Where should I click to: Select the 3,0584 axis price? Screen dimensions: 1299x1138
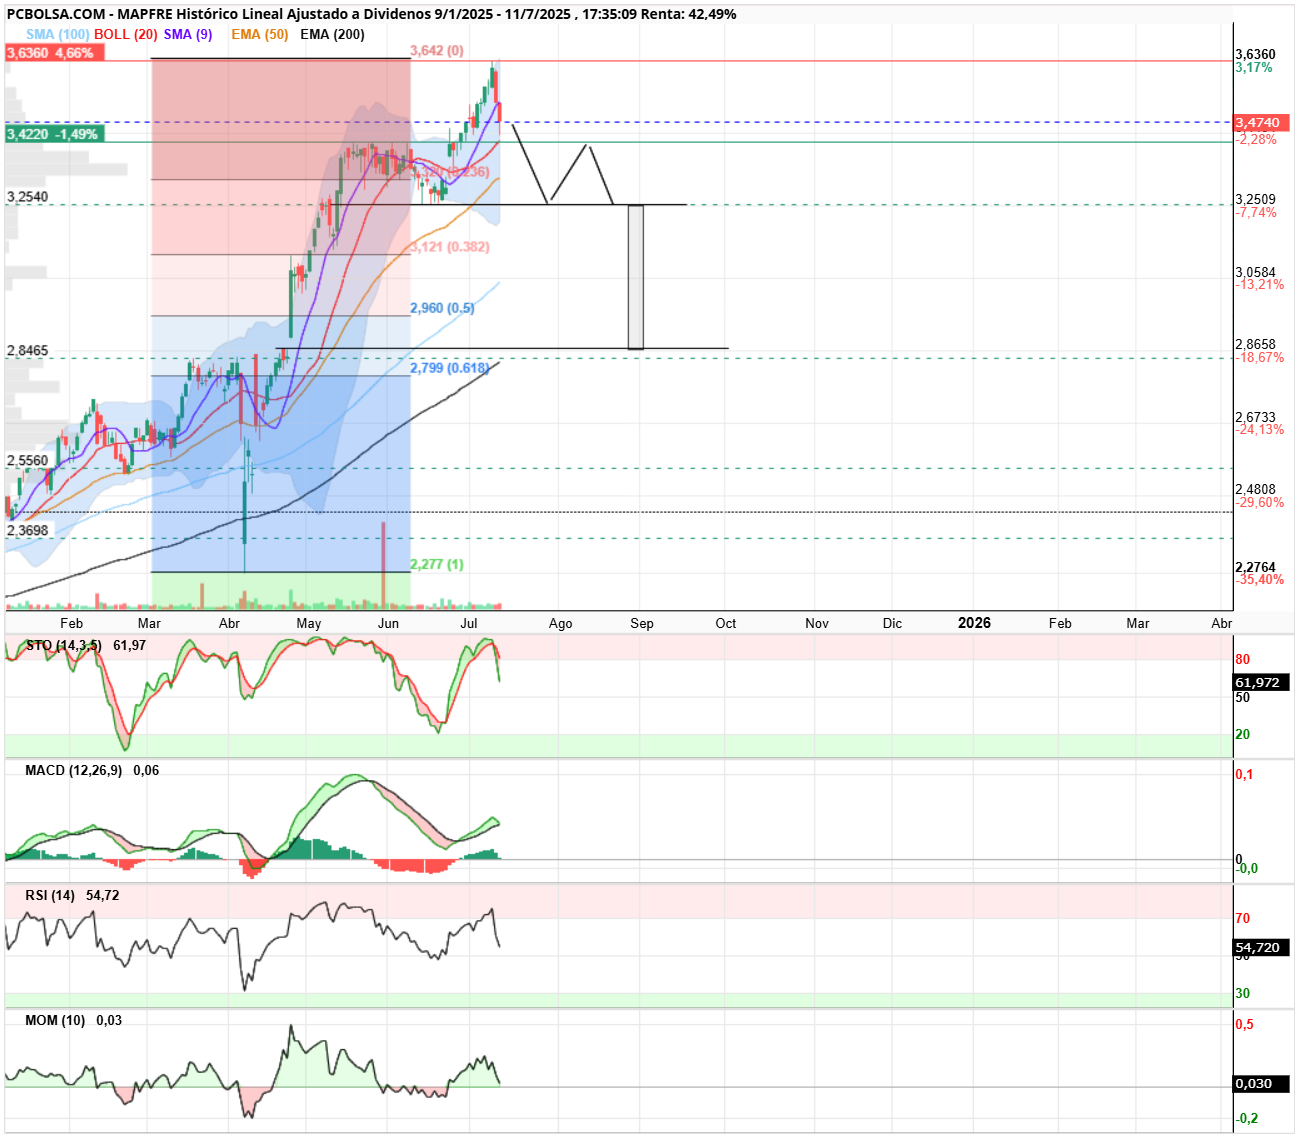1255,272
